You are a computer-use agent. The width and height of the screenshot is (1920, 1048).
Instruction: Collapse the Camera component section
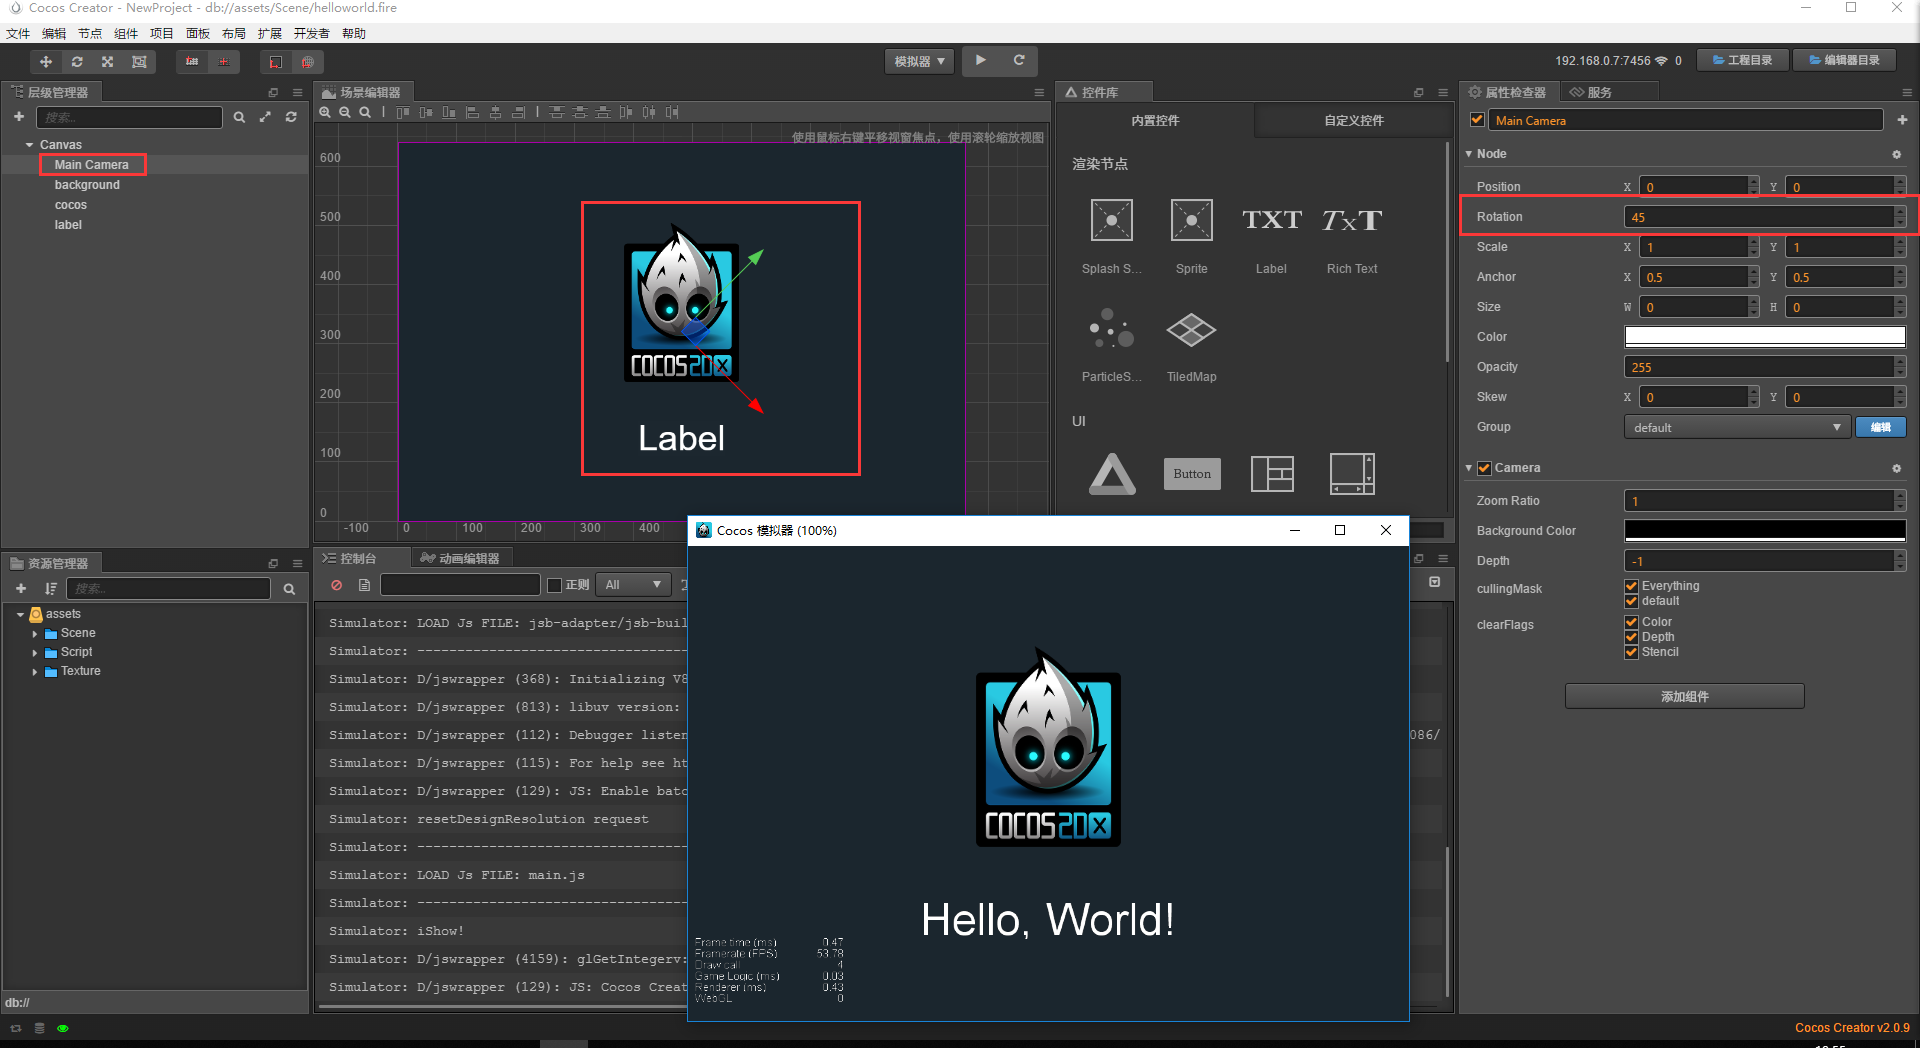coord(1469,468)
